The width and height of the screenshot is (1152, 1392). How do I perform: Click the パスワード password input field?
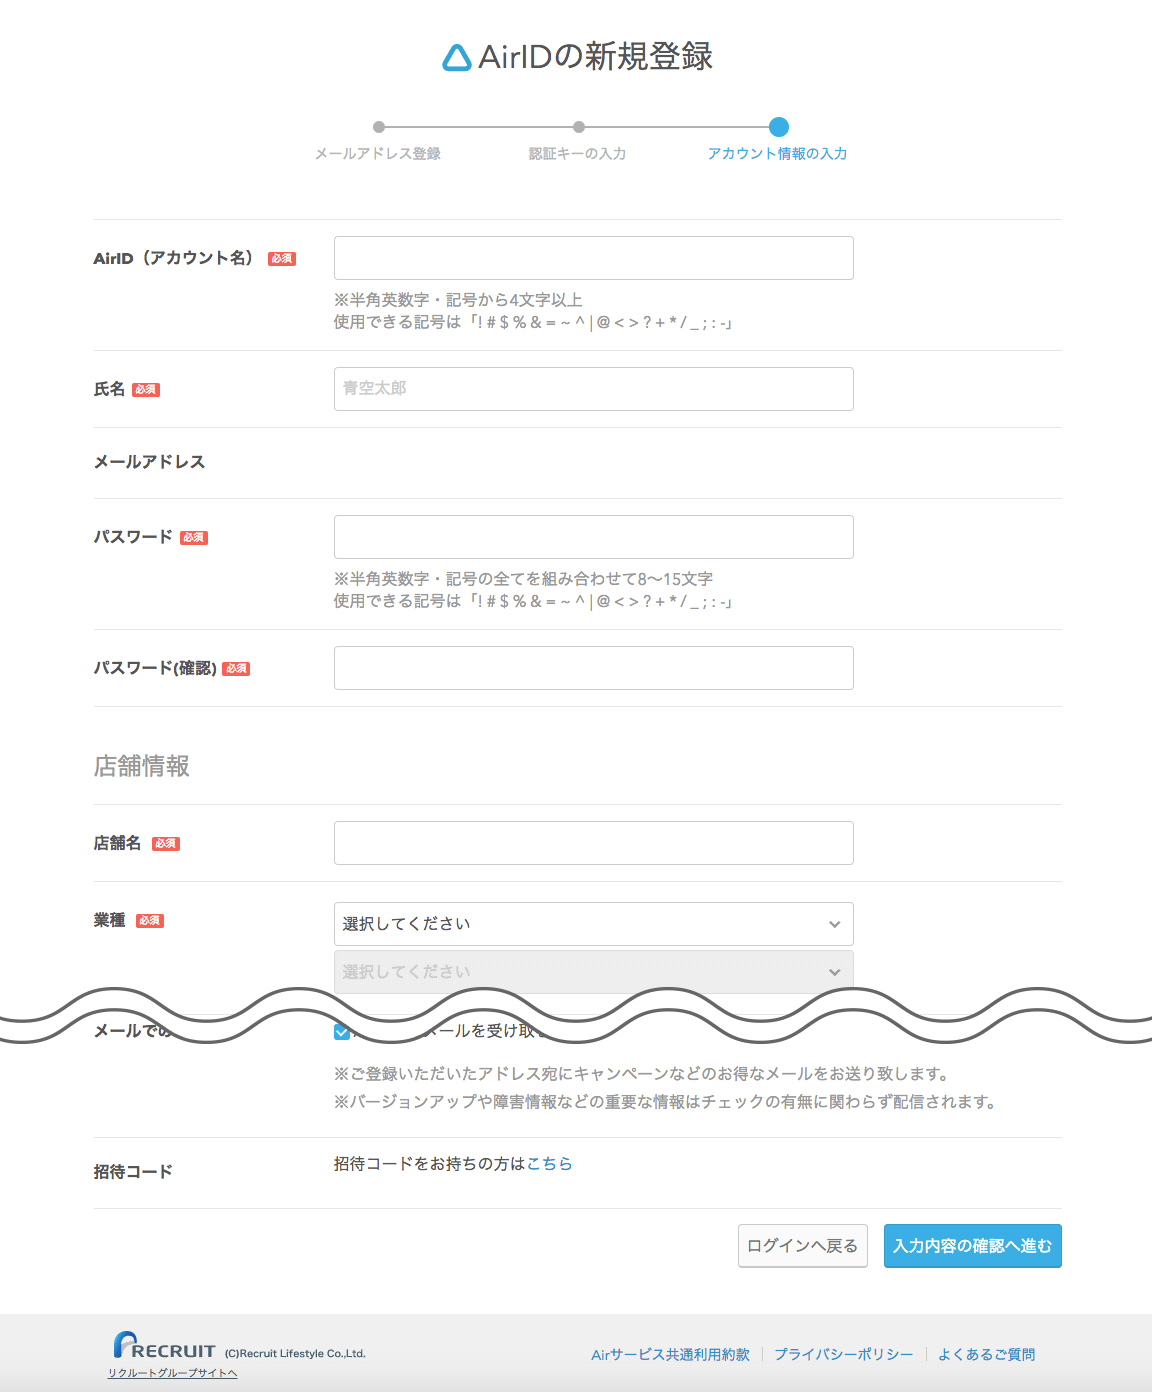[594, 537]
